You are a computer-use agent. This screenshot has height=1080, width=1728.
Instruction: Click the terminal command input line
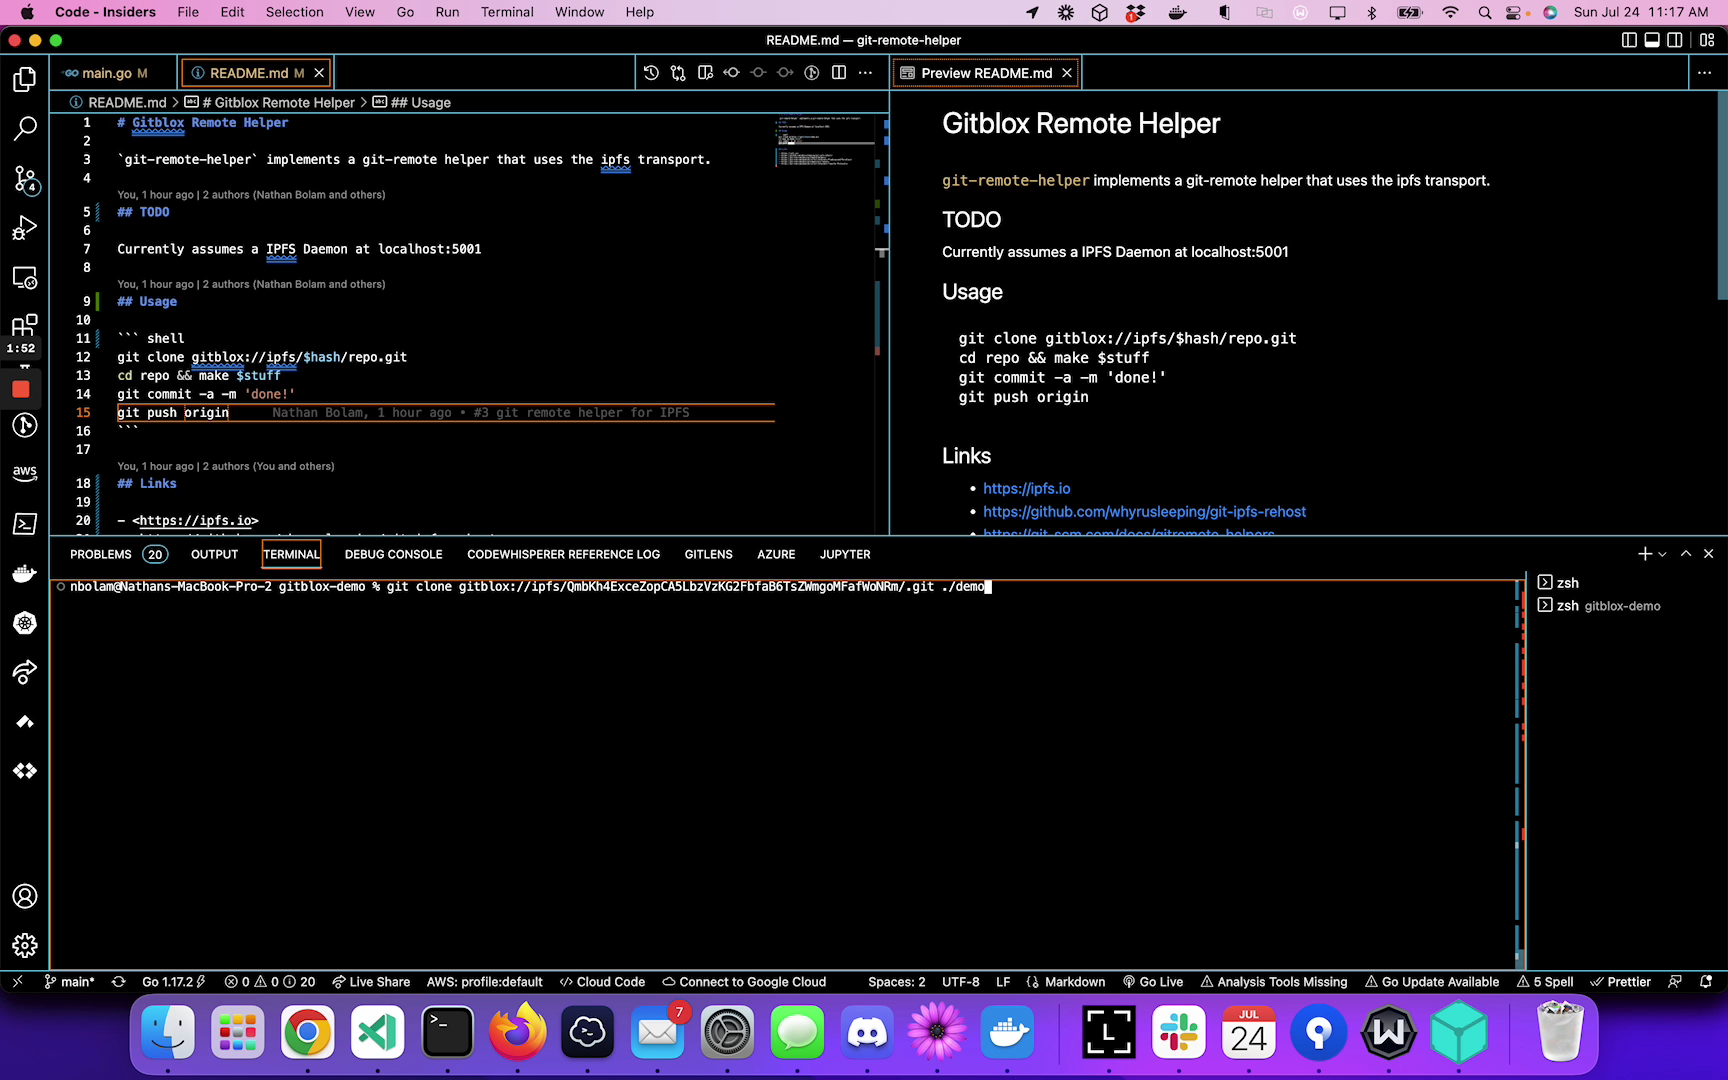point(528,587)
